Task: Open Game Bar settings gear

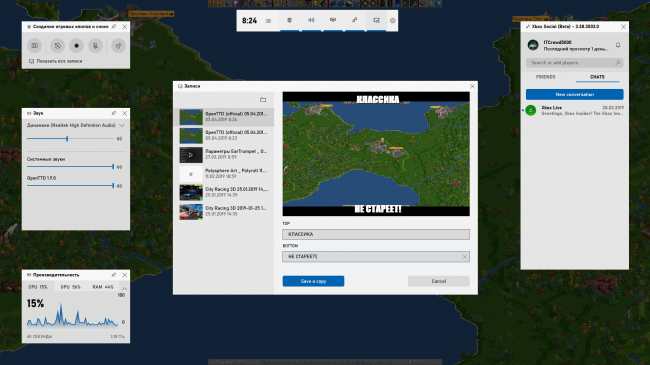Action: coord(393,20)
